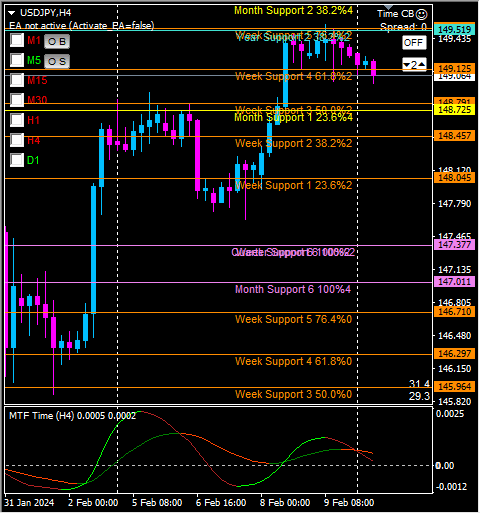This screenshot has height=514, width=480.
Task: Click the Spread: 0 readout
Action: click(403, 27)
